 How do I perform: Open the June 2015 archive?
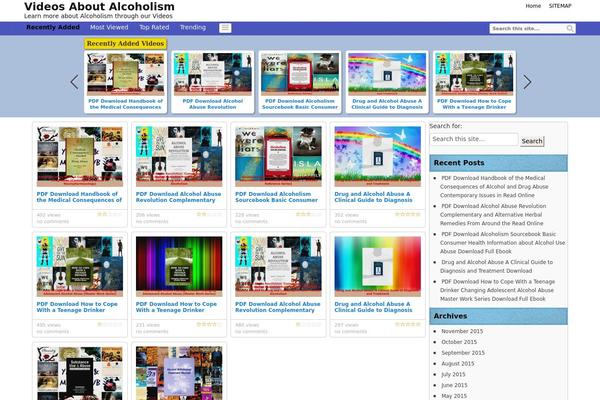click(x=454, y=385)
